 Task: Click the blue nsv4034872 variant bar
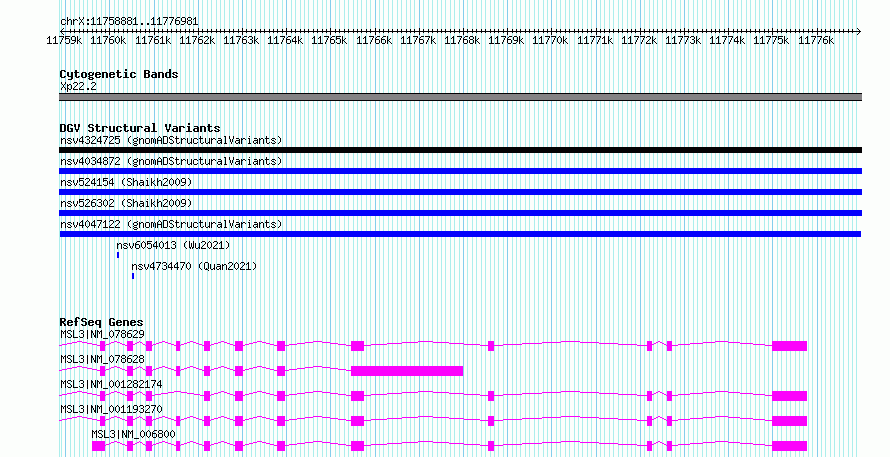point(460,171)
